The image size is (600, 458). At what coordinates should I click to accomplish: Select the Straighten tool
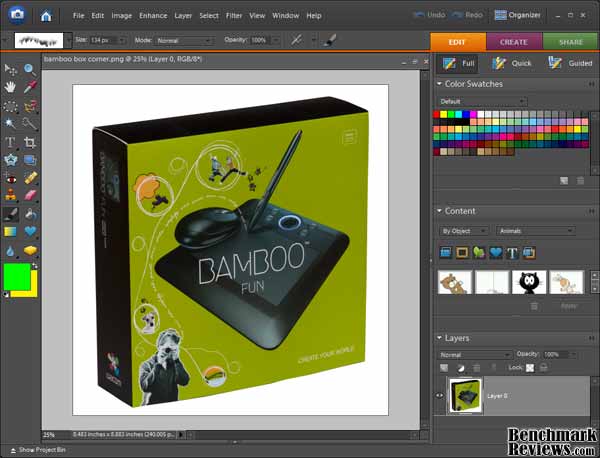coord(30,160)
